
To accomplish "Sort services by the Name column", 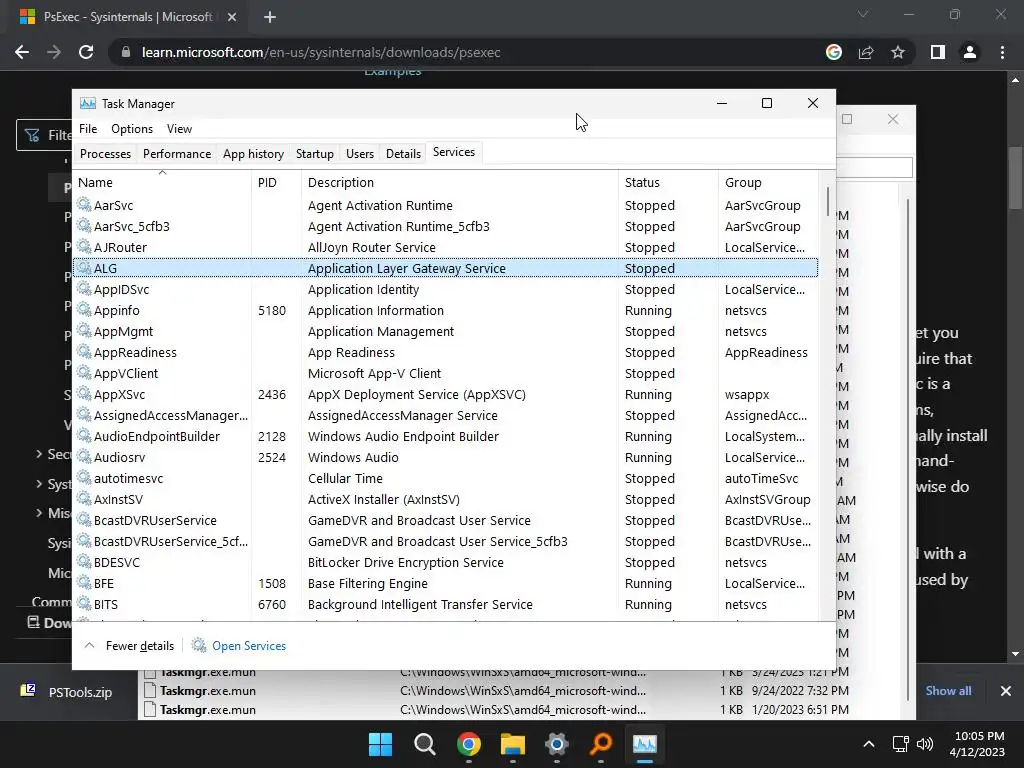I will 162,182.
